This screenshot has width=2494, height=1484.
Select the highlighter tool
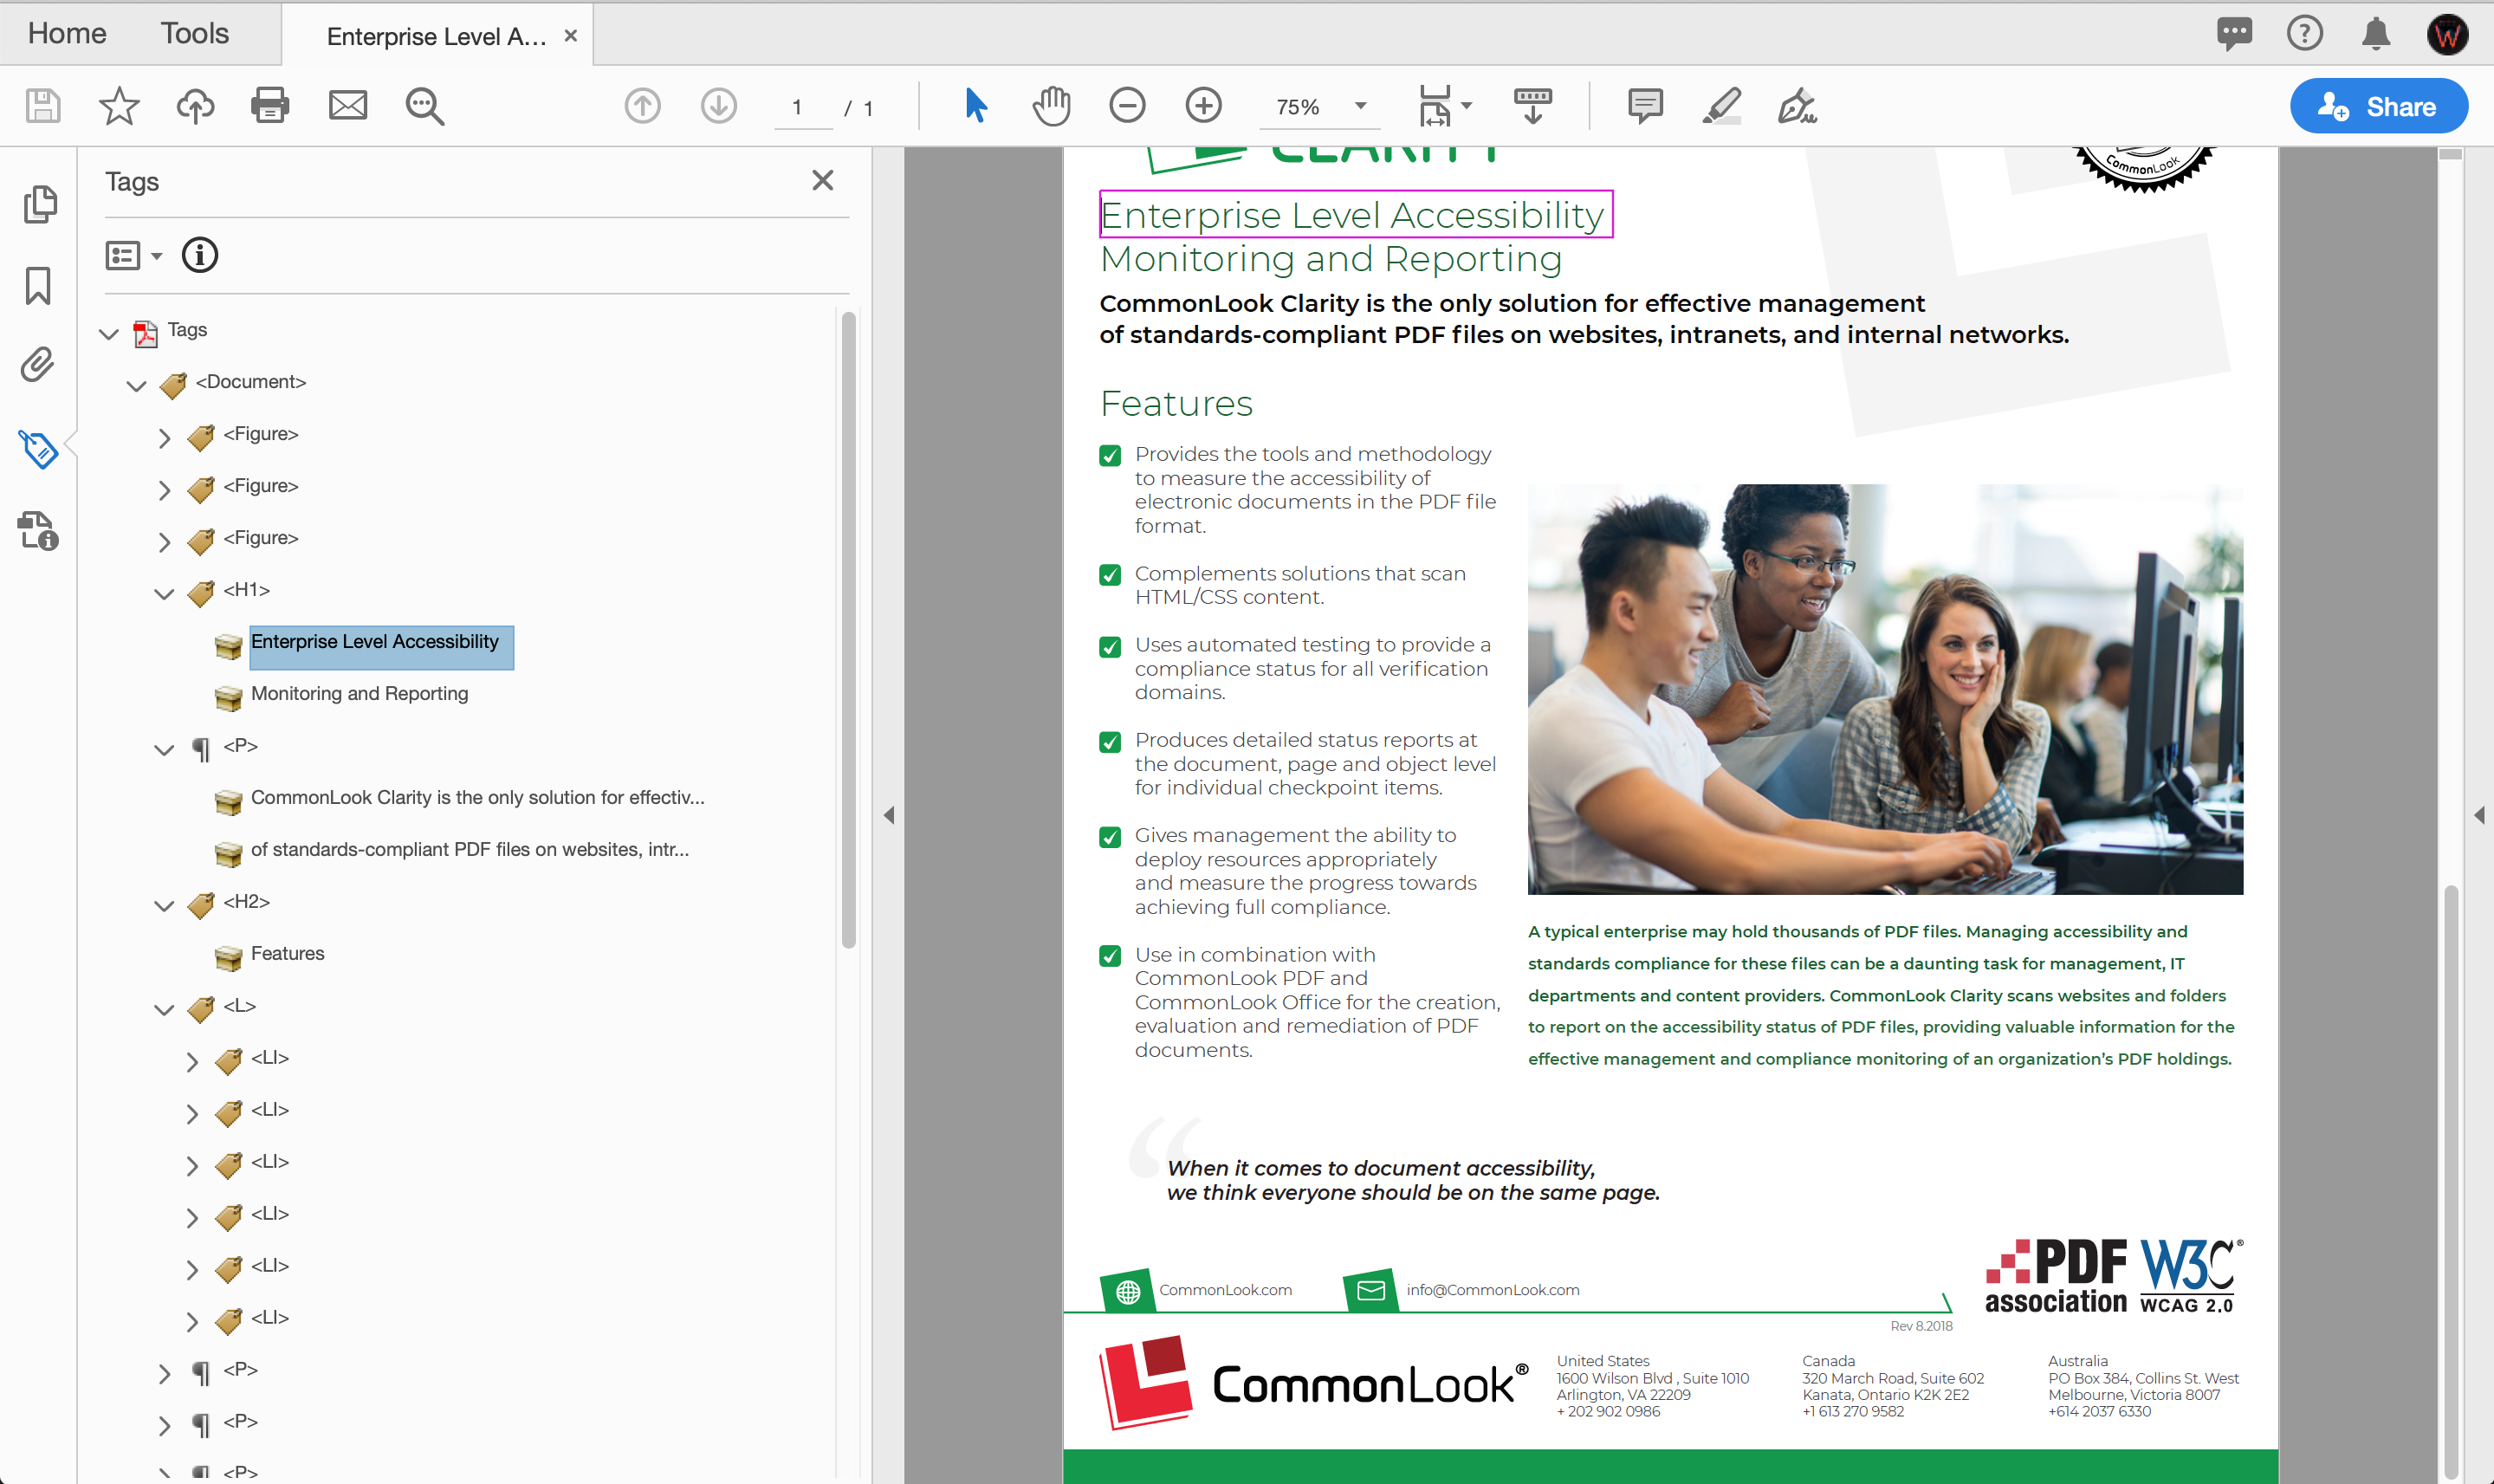coord(1722,105)
